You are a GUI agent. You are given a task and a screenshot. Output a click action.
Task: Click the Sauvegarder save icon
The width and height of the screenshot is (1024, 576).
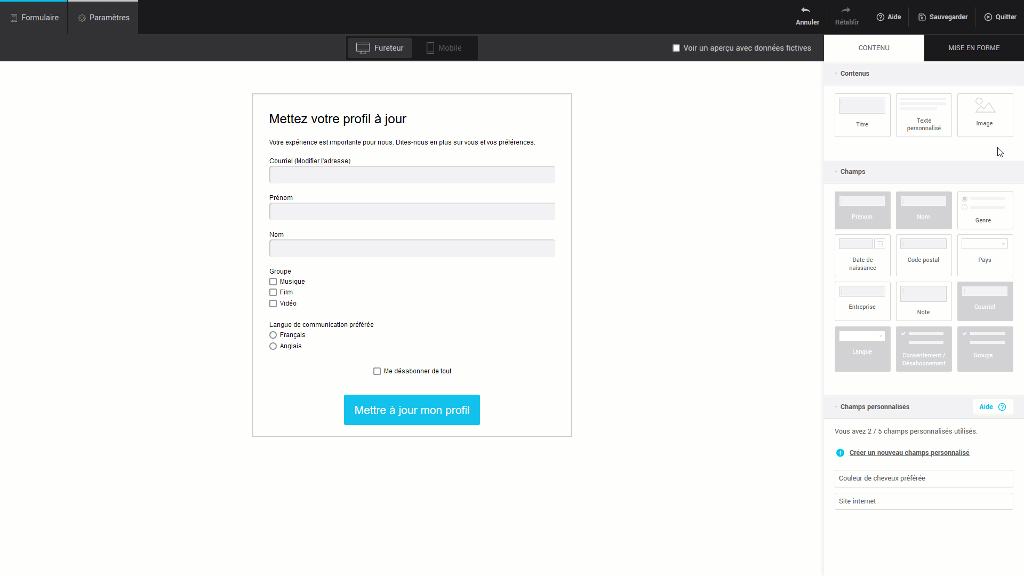pos(922,17)
